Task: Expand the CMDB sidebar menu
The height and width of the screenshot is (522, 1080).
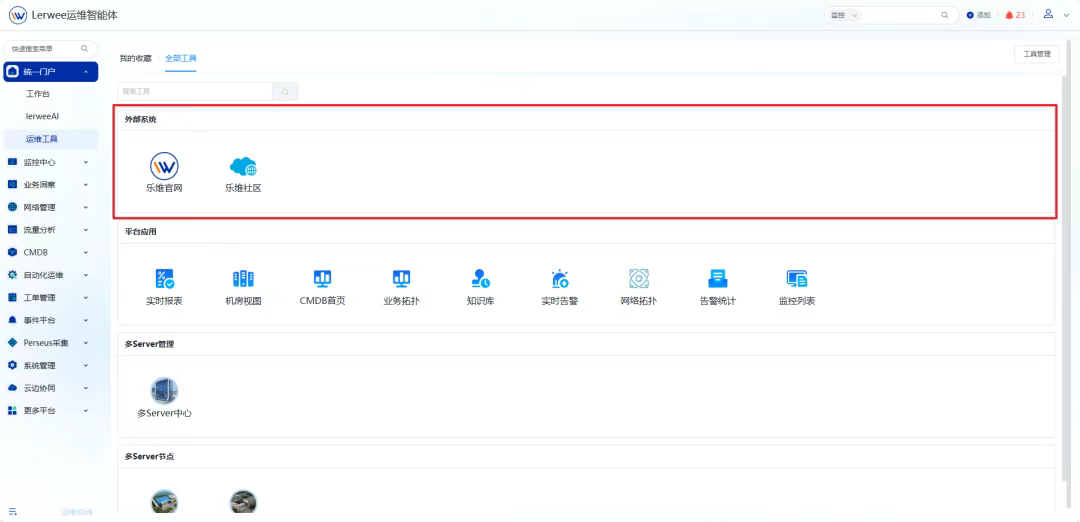Action: click(50, 252)
